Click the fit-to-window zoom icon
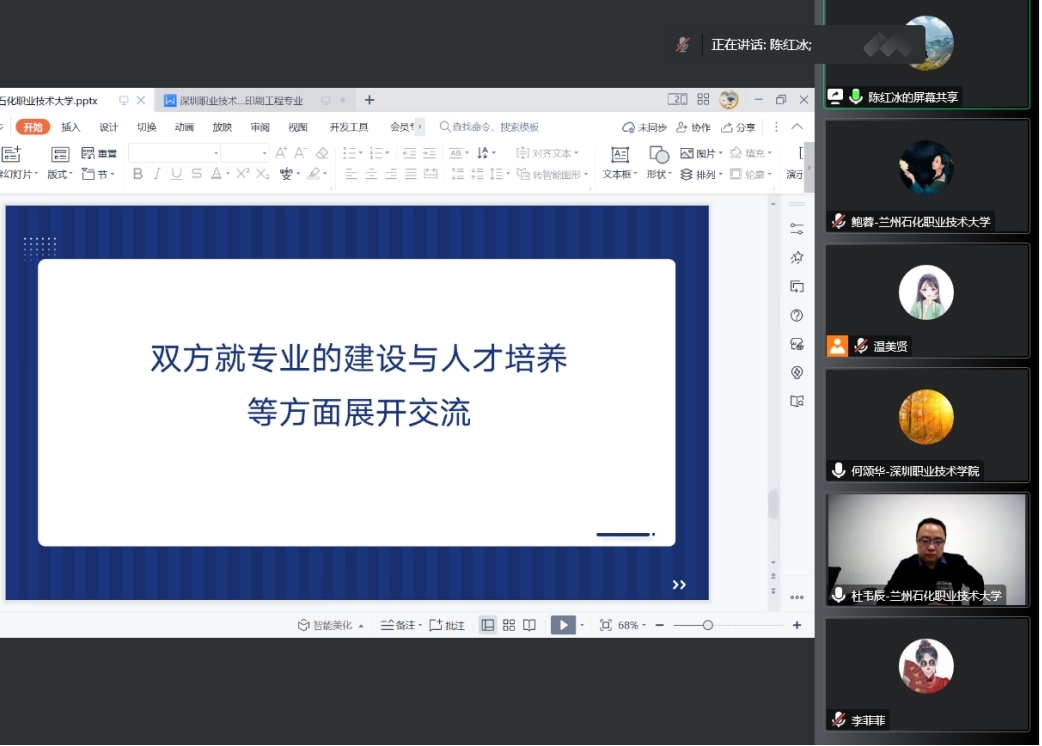This screenshot has height=746, width=1042. 605,625
